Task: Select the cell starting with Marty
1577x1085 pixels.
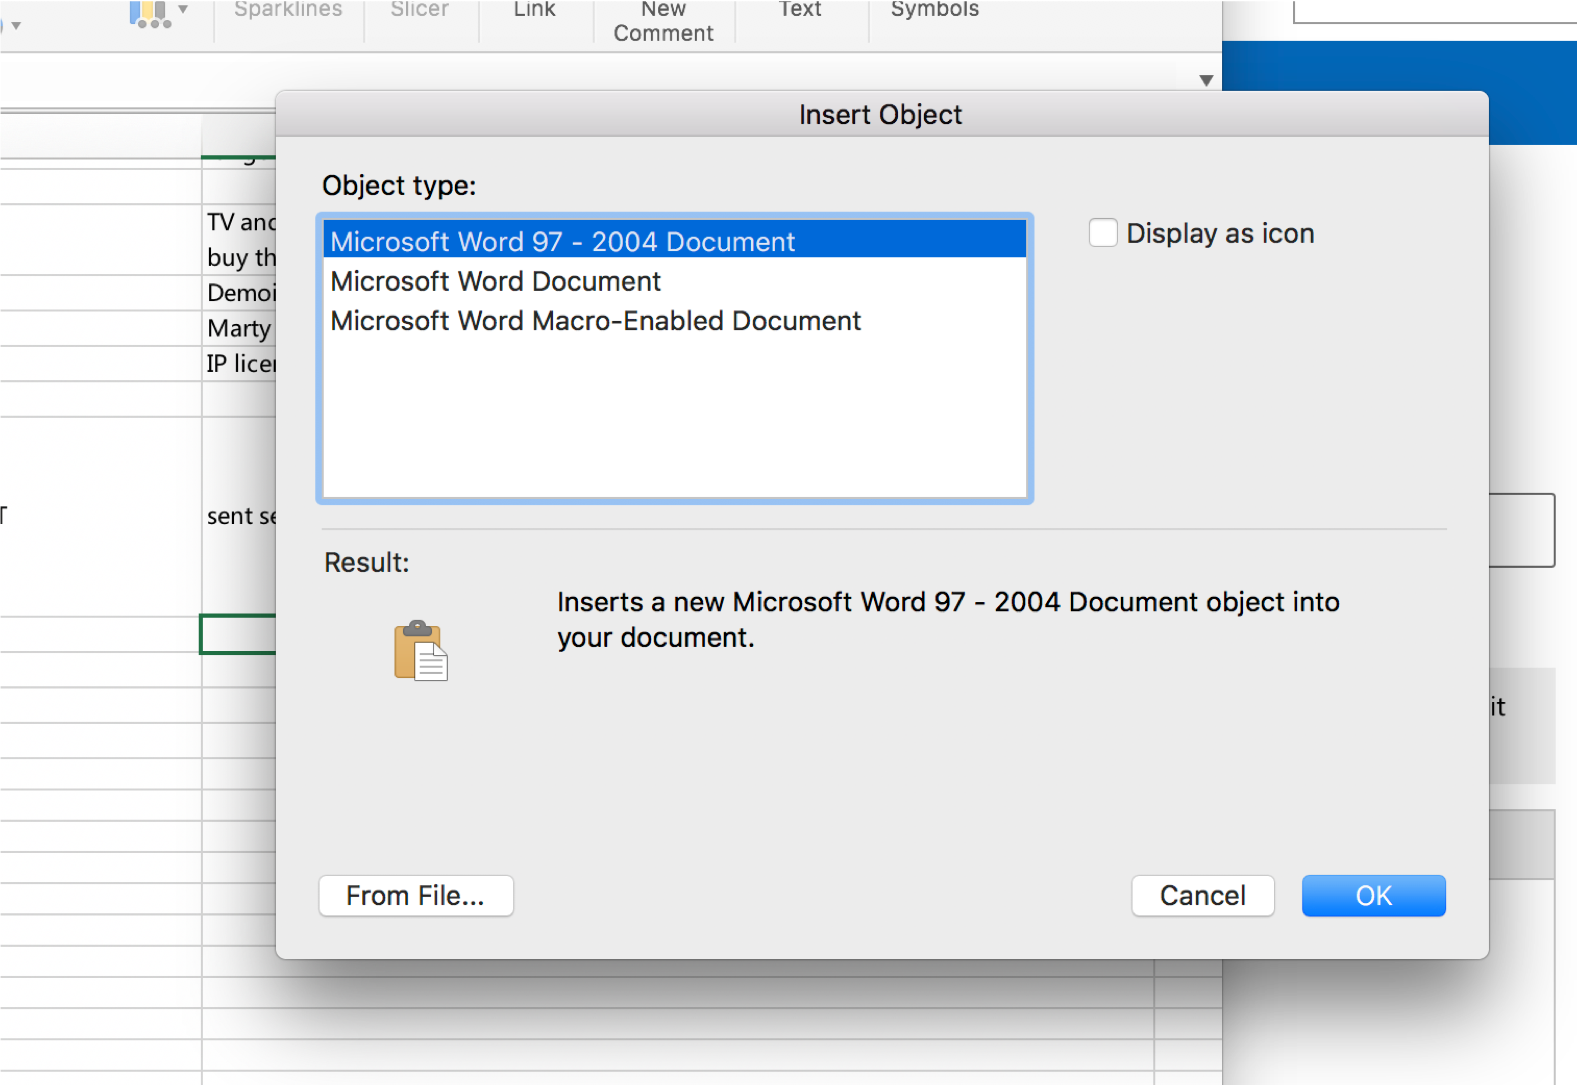Action: (x=240, y=328)
